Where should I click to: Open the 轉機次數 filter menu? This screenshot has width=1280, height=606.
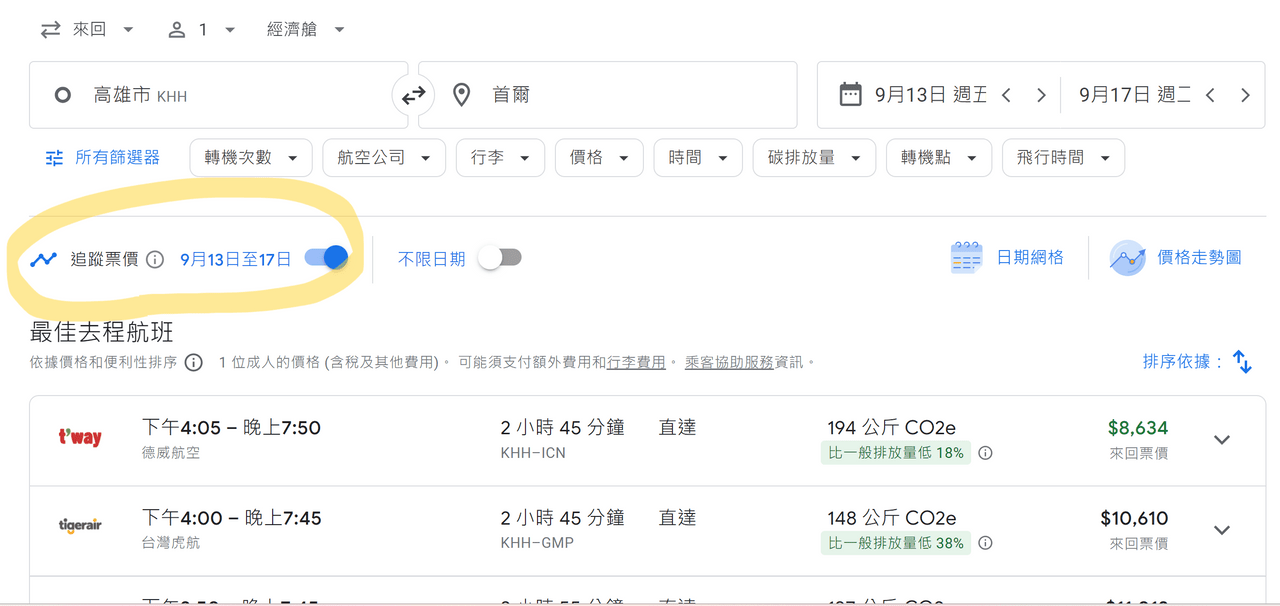click(x=251, y=158)
